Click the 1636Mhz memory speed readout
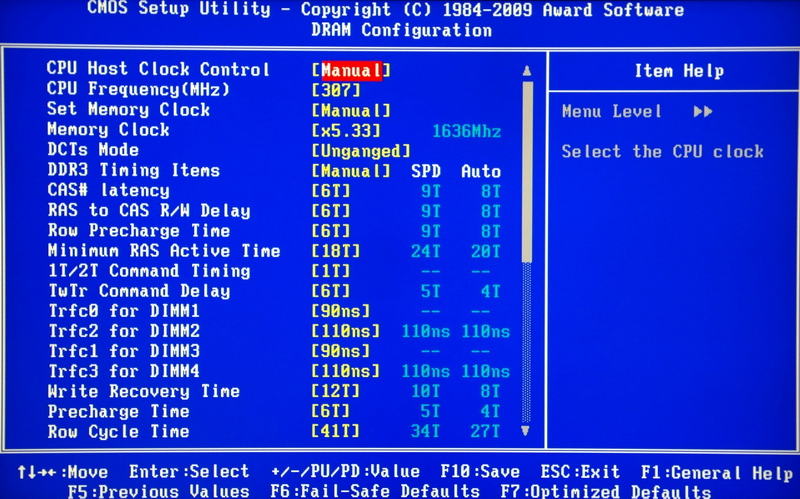This screenshot has width=800, height=499. [x=467, y=132]
